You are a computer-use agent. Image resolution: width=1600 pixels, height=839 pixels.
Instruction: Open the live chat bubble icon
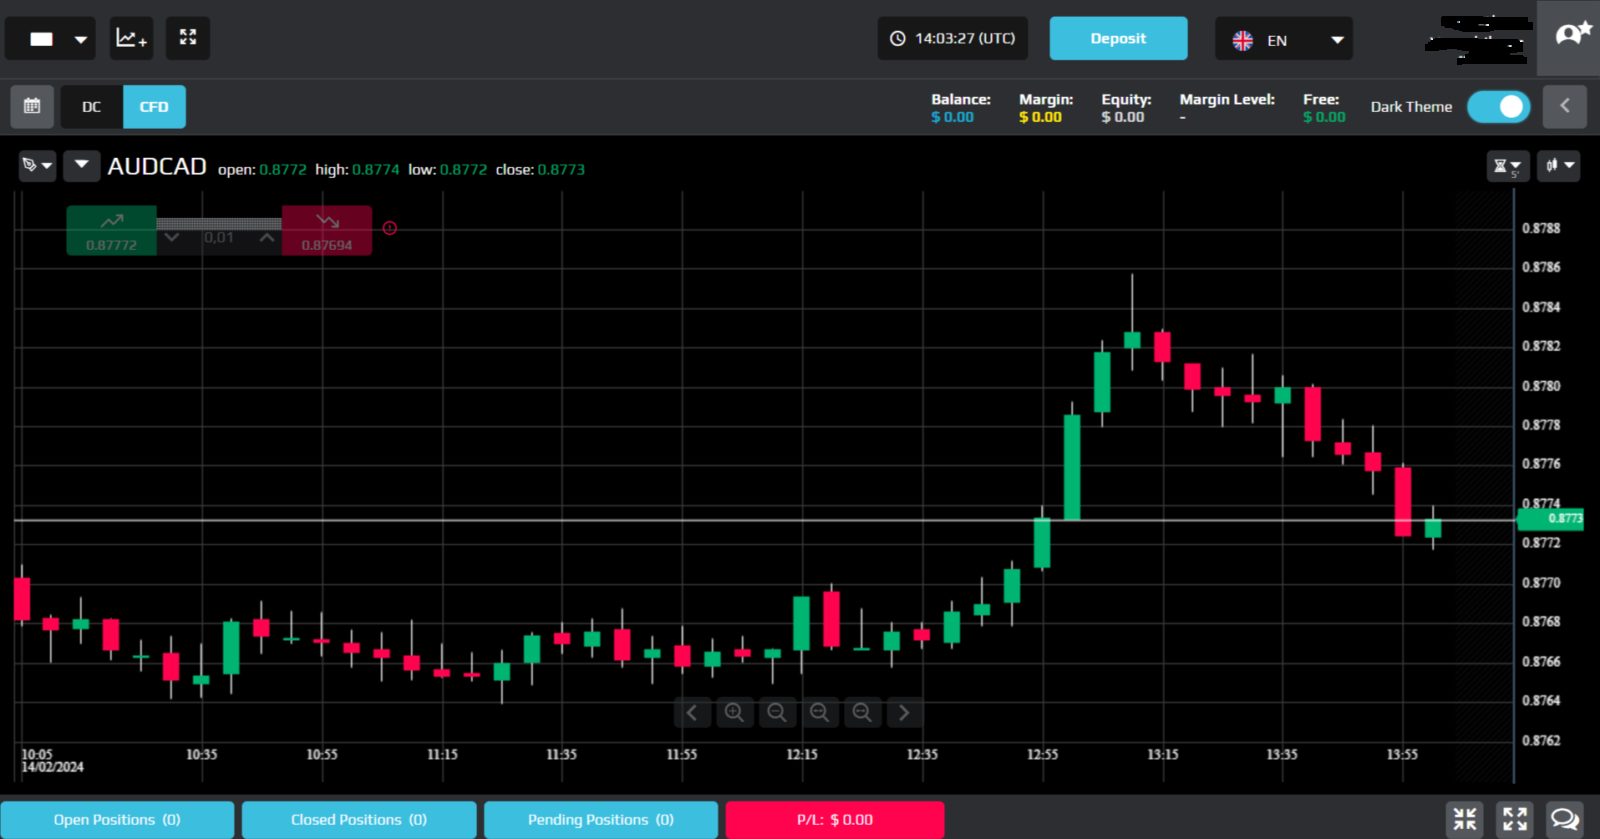pos(1565,819)
